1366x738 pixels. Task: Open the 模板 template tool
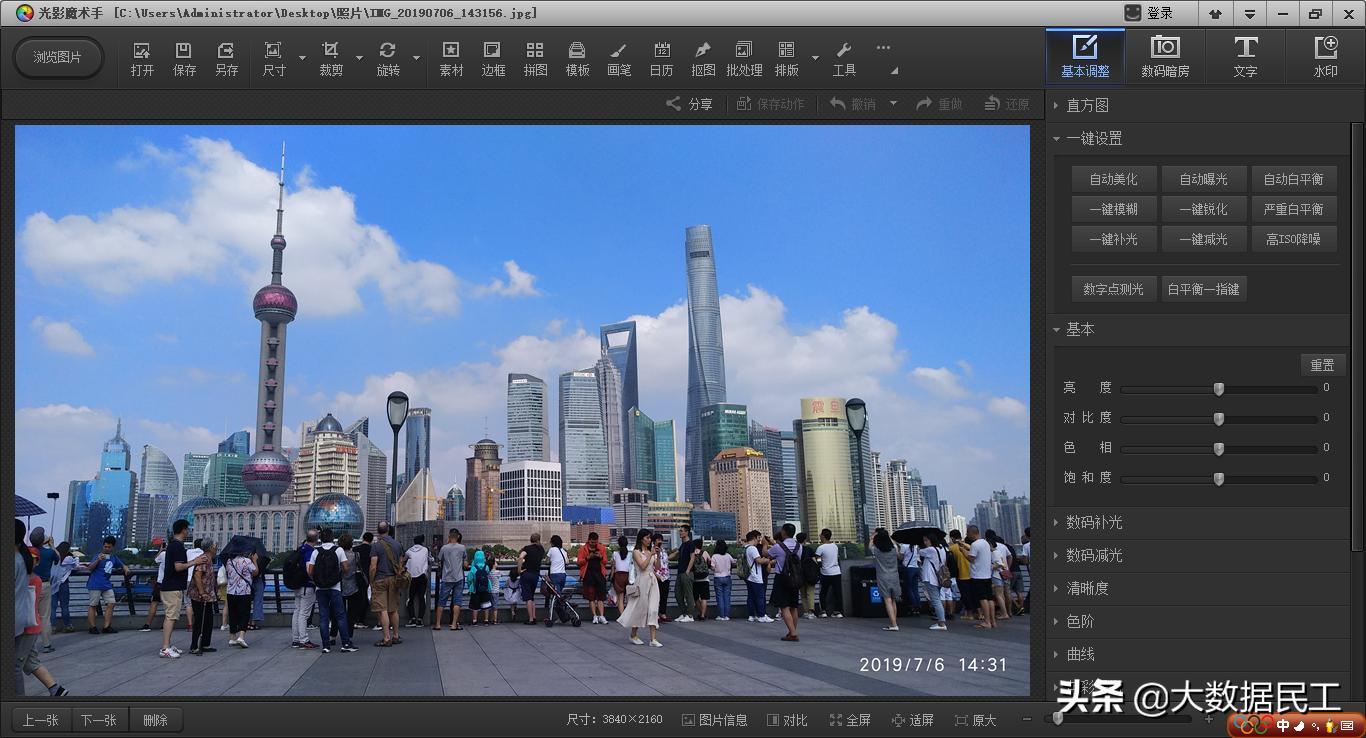click(x=577, y=57)
